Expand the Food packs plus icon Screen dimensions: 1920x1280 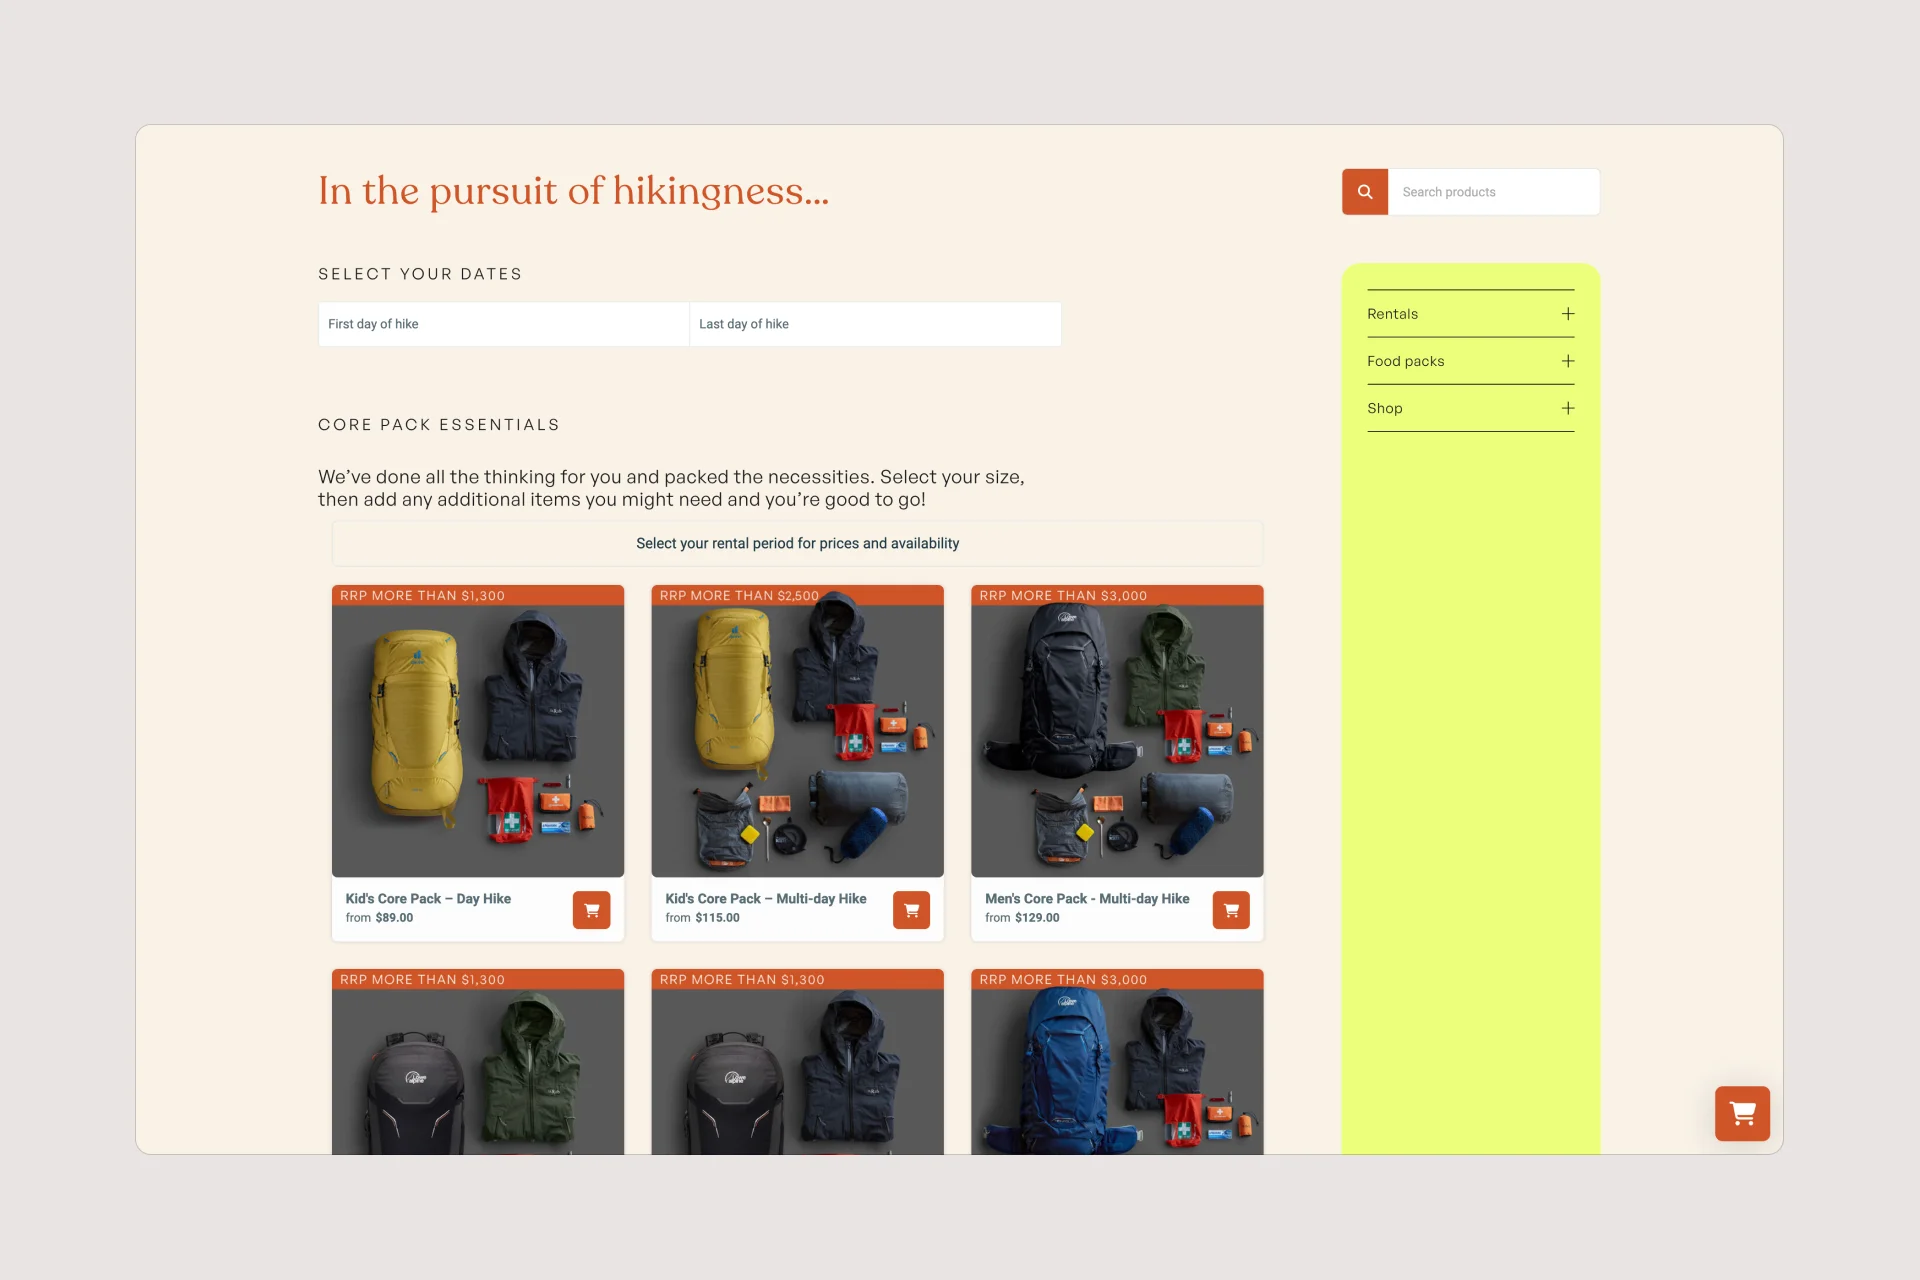(1568, 361)
